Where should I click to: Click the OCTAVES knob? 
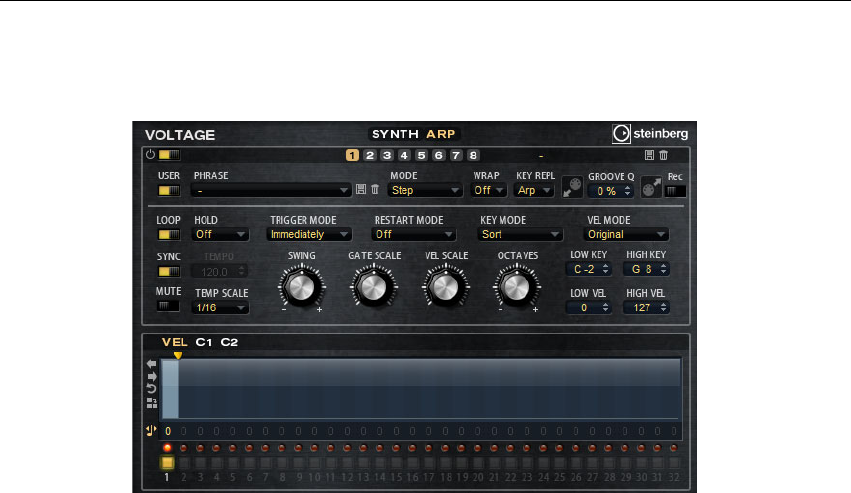click(517, 287)
